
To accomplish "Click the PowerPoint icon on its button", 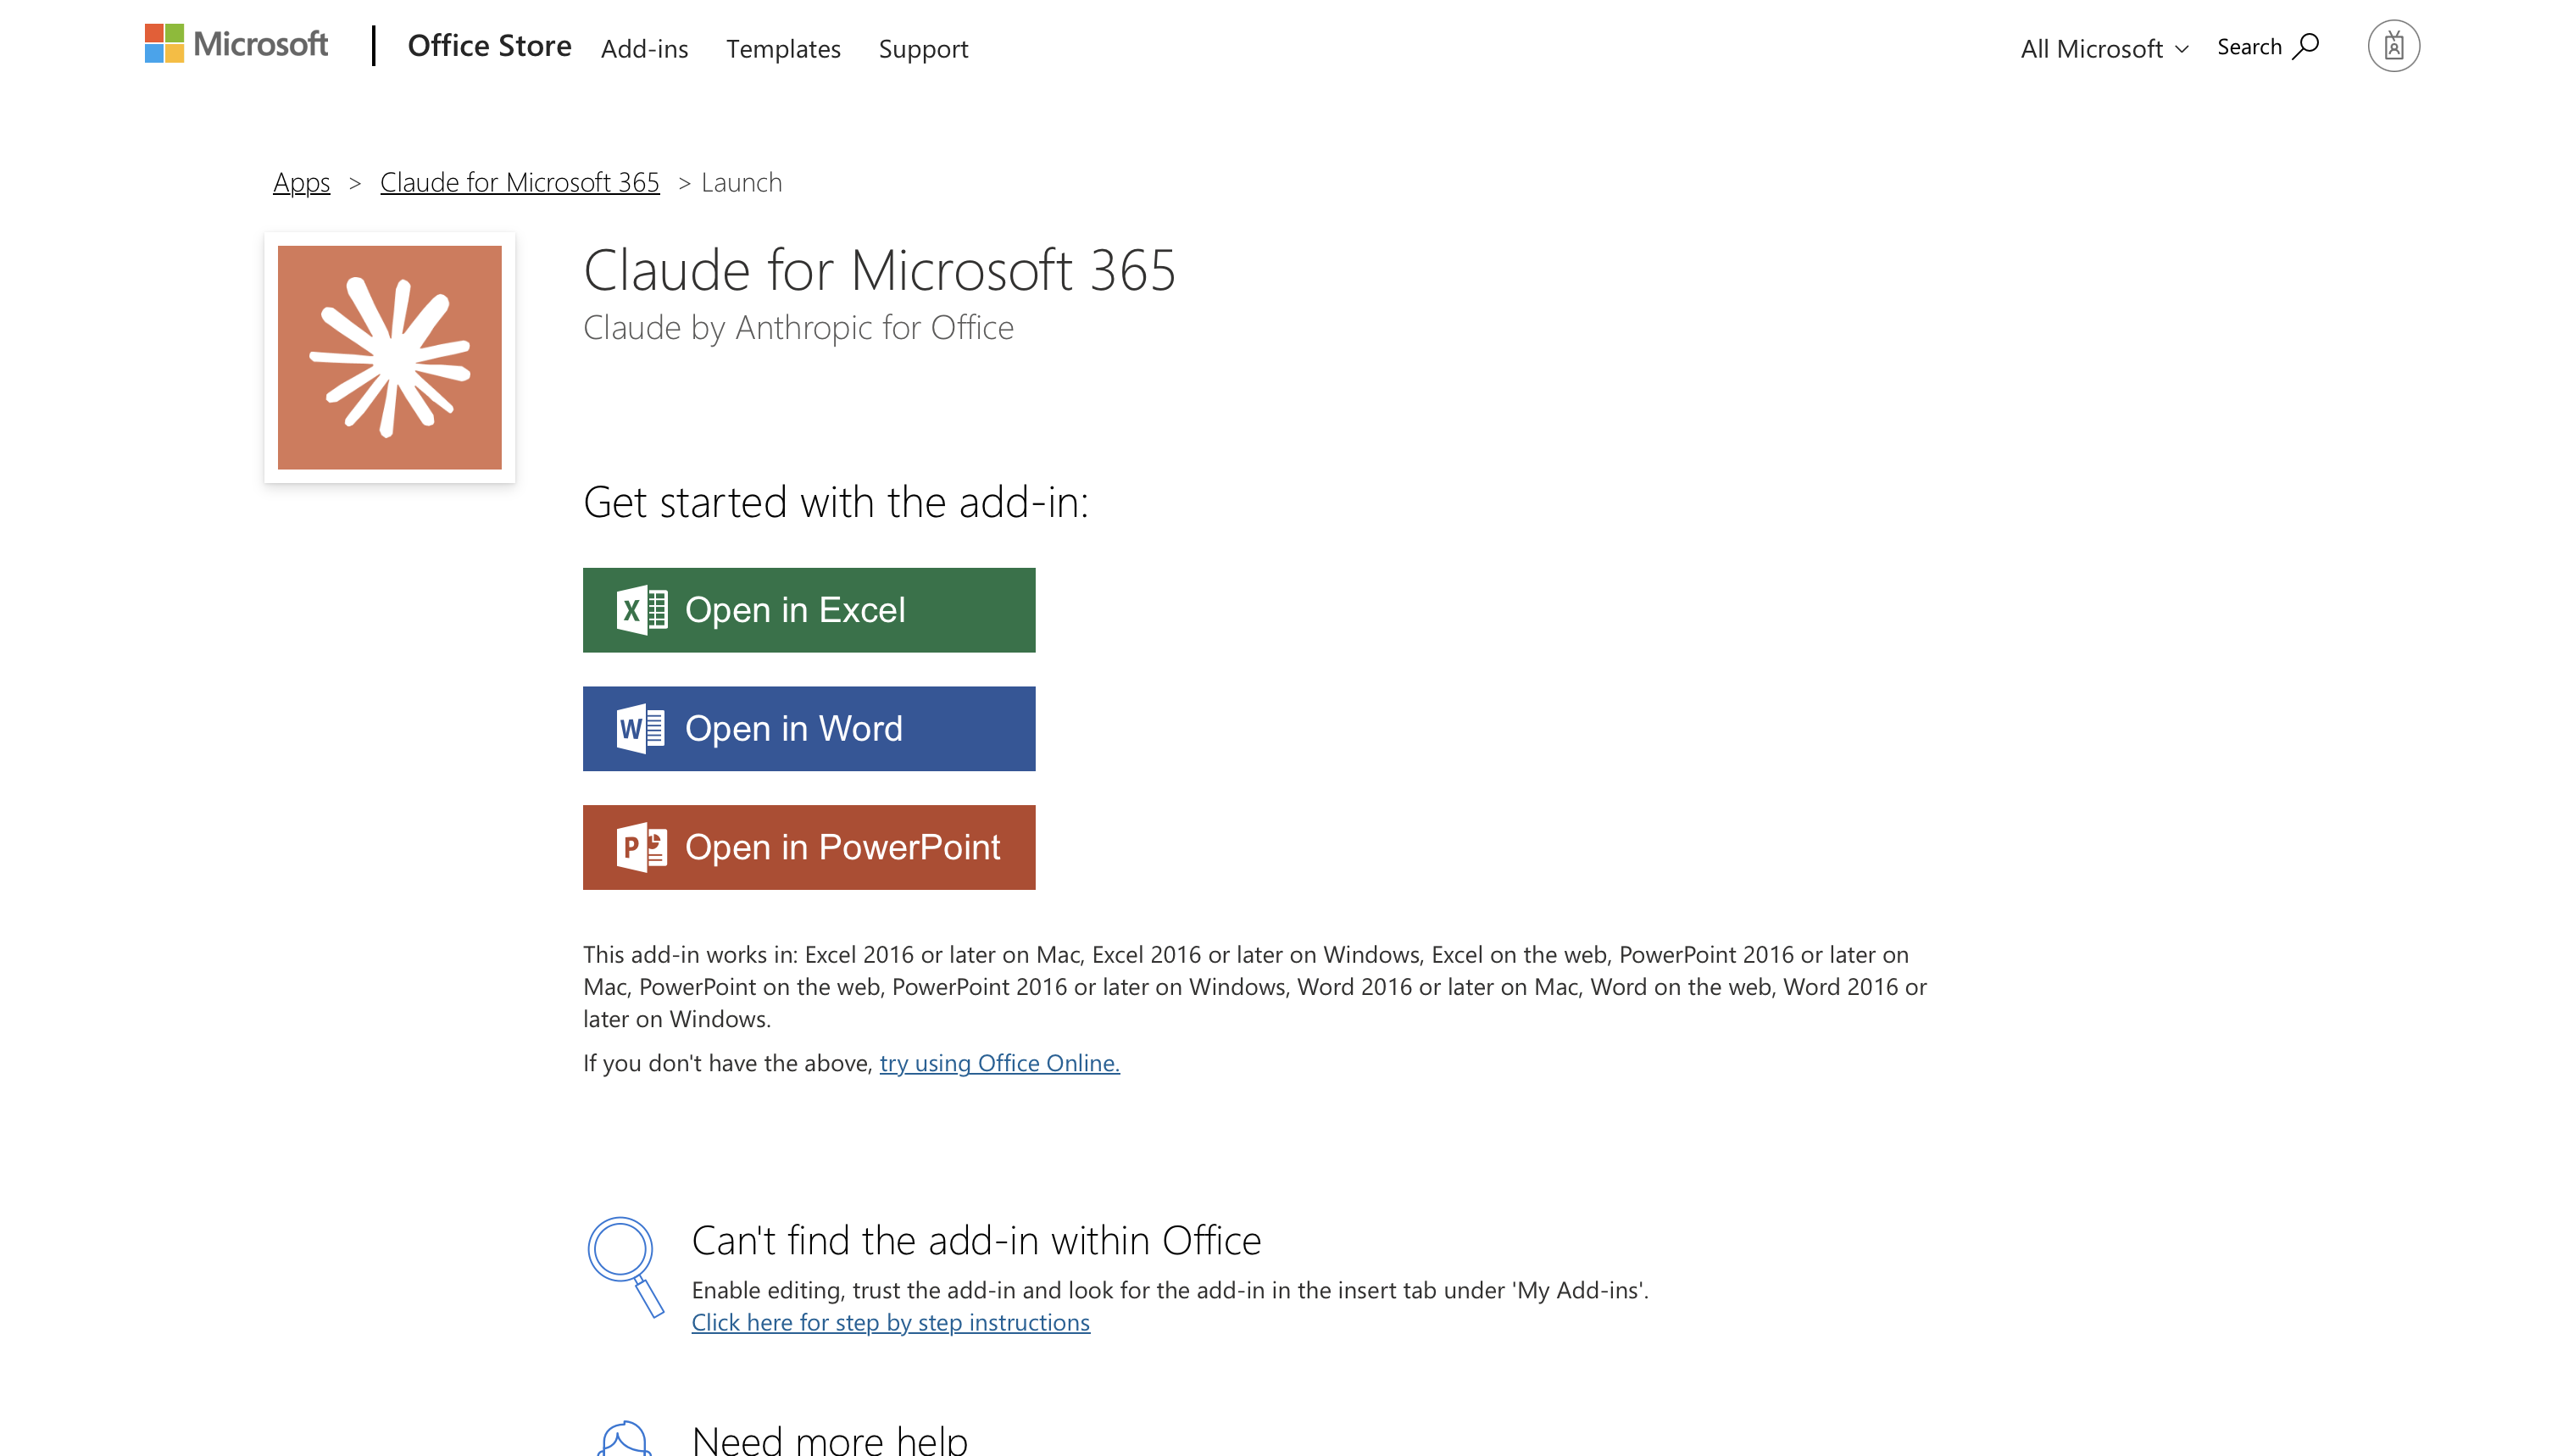I will (642, 847).
